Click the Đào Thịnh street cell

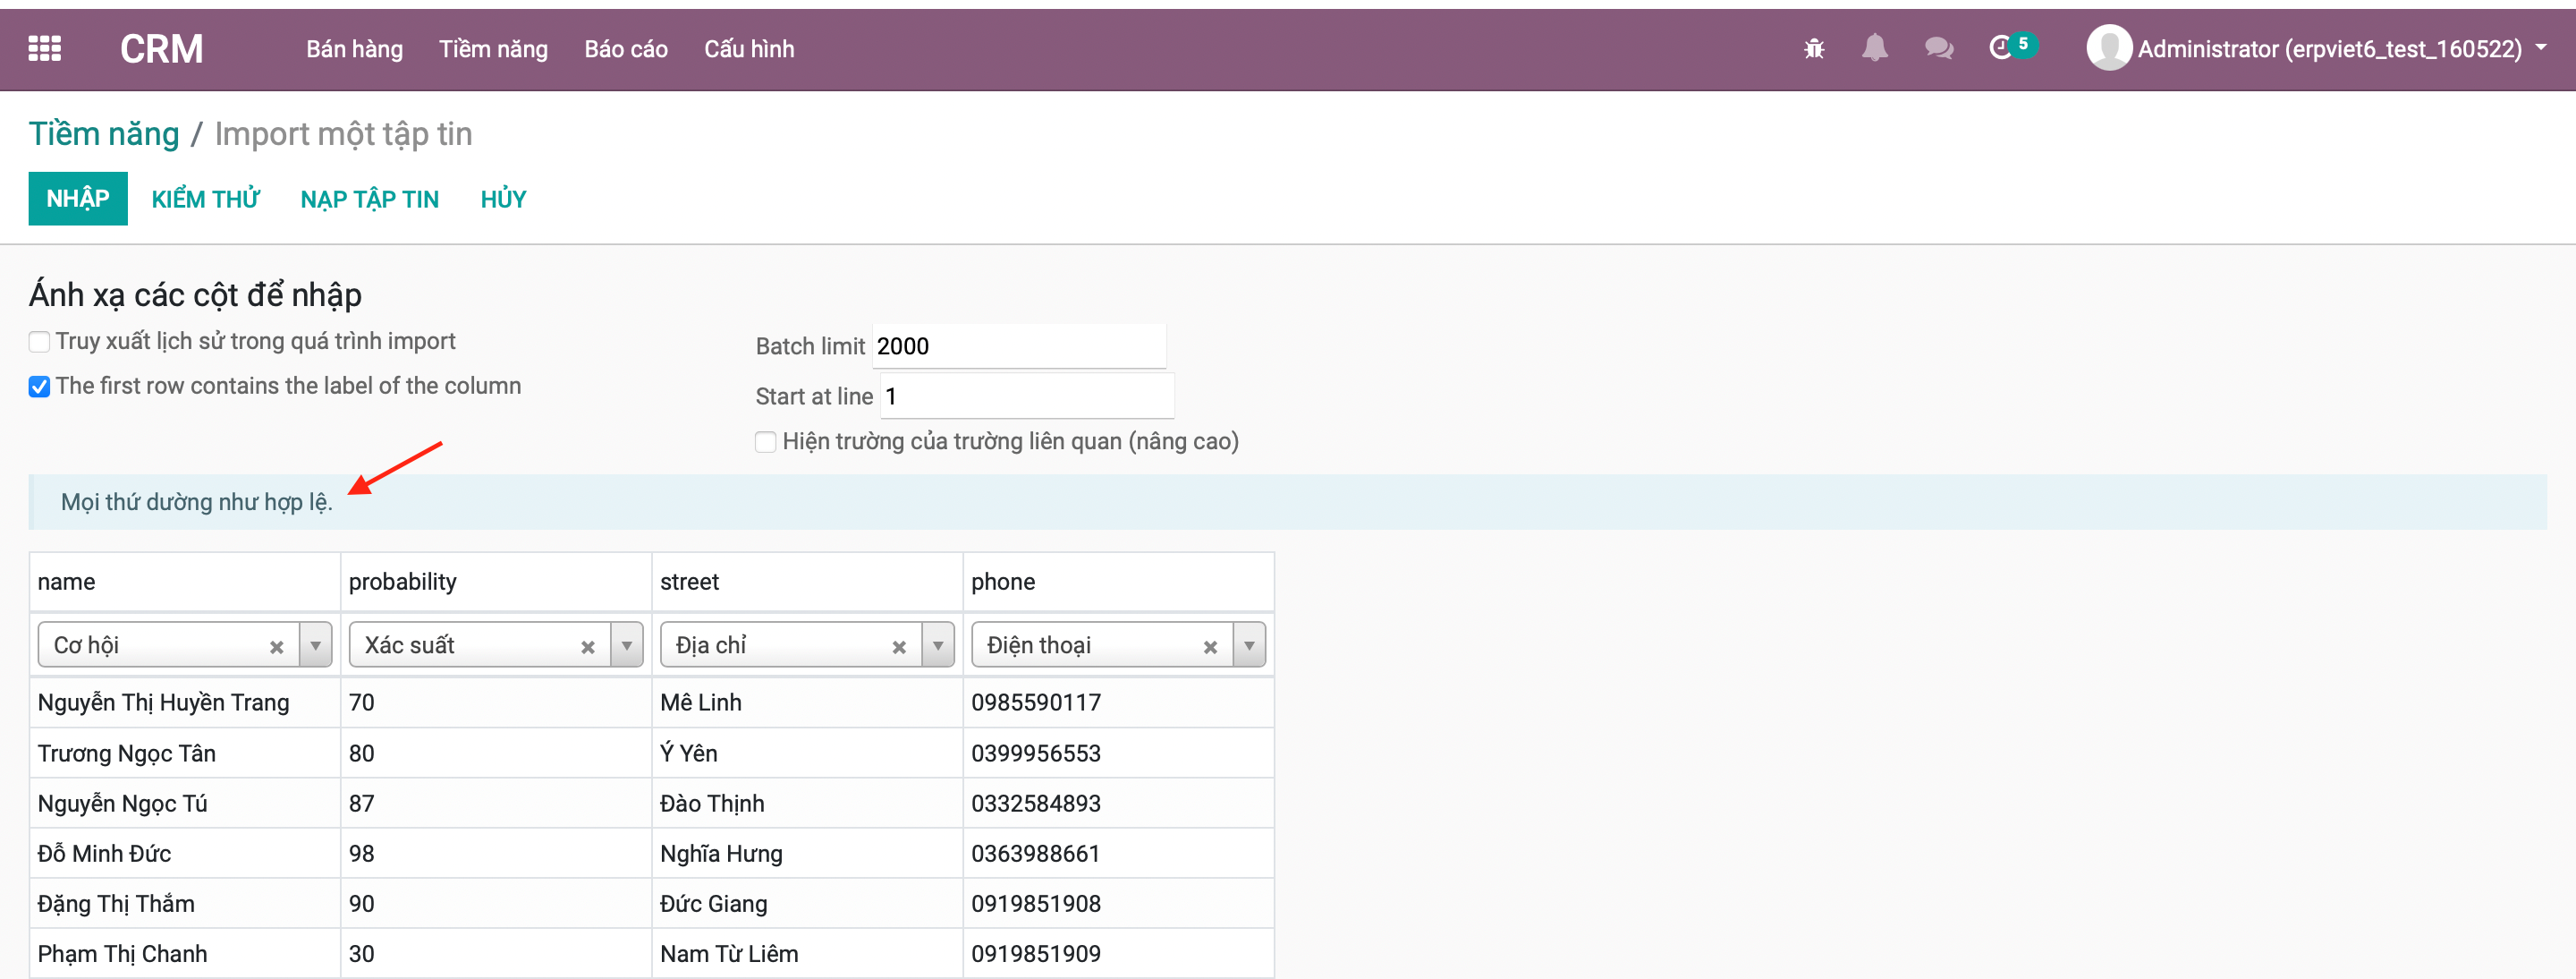[x=807, y=803]
